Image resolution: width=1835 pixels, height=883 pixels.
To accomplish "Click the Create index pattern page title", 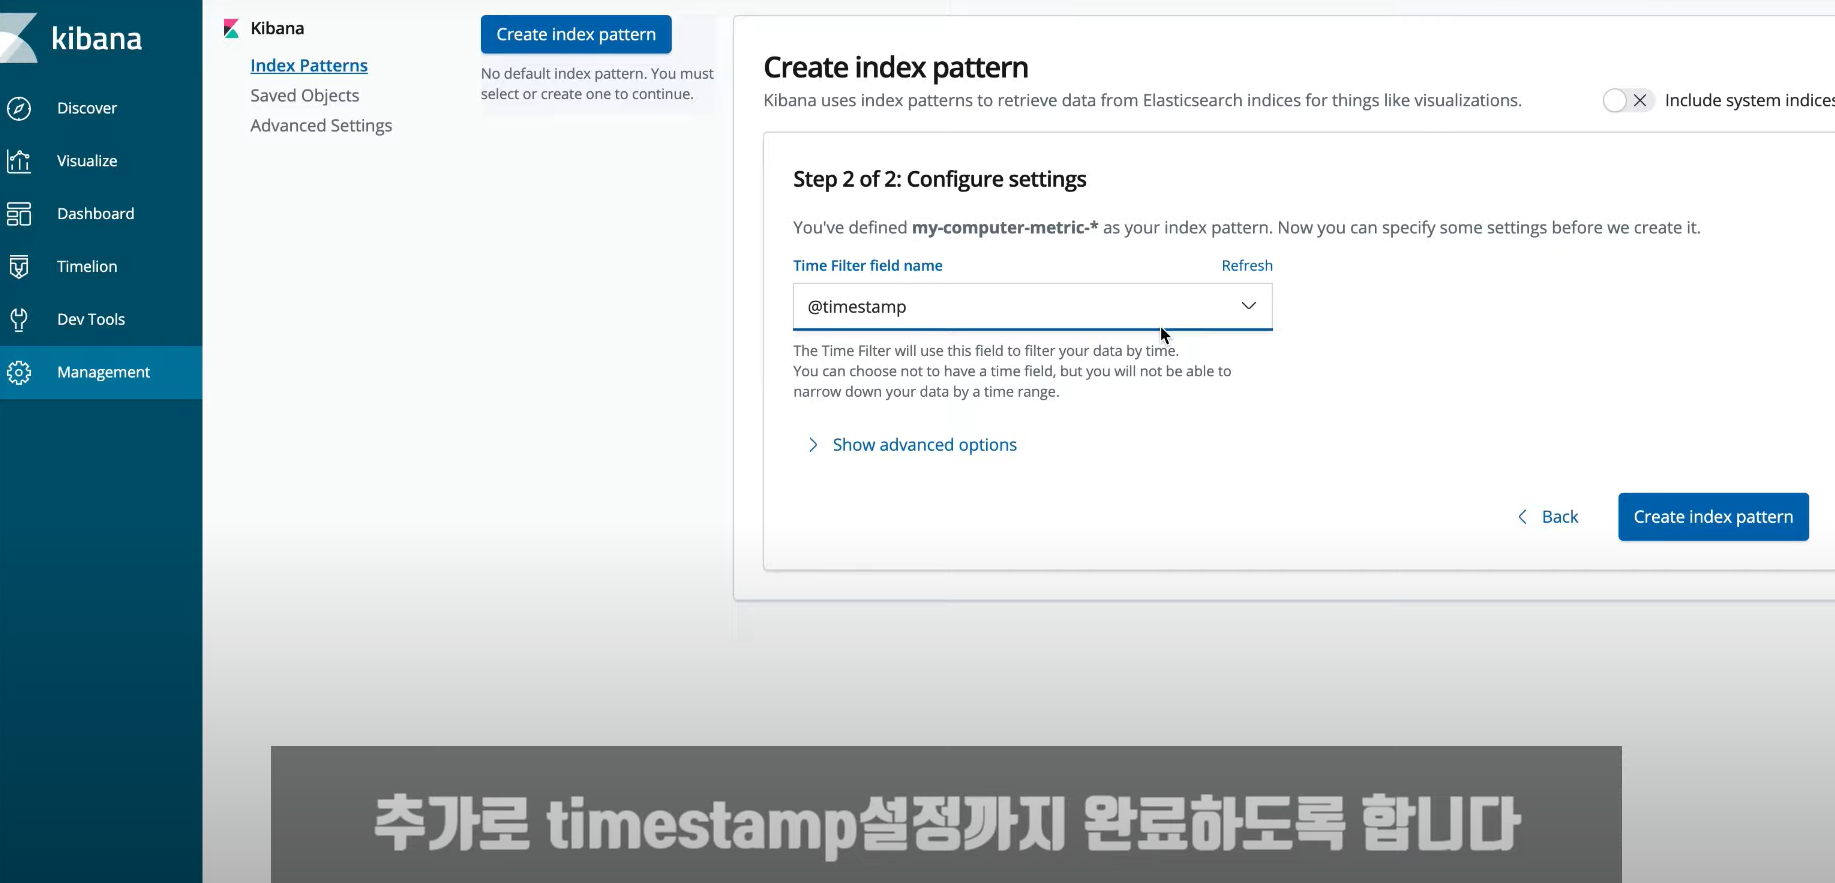I will coord(896,67).
